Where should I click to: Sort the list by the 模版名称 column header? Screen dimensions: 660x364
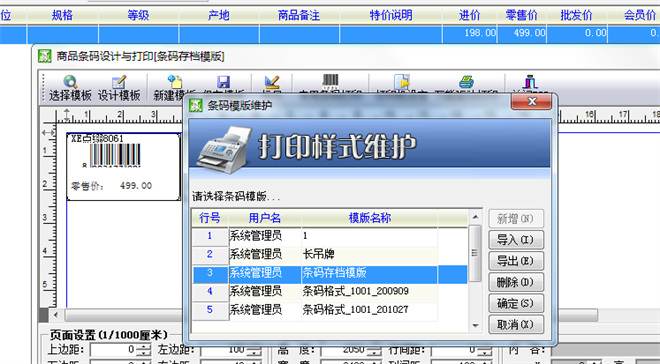pos(370,218)
